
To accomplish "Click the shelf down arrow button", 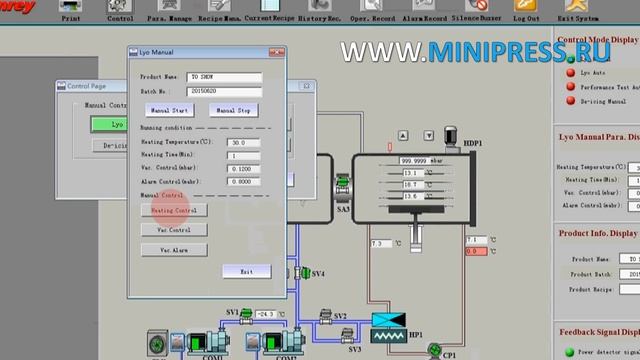I will tap(429, 136).
